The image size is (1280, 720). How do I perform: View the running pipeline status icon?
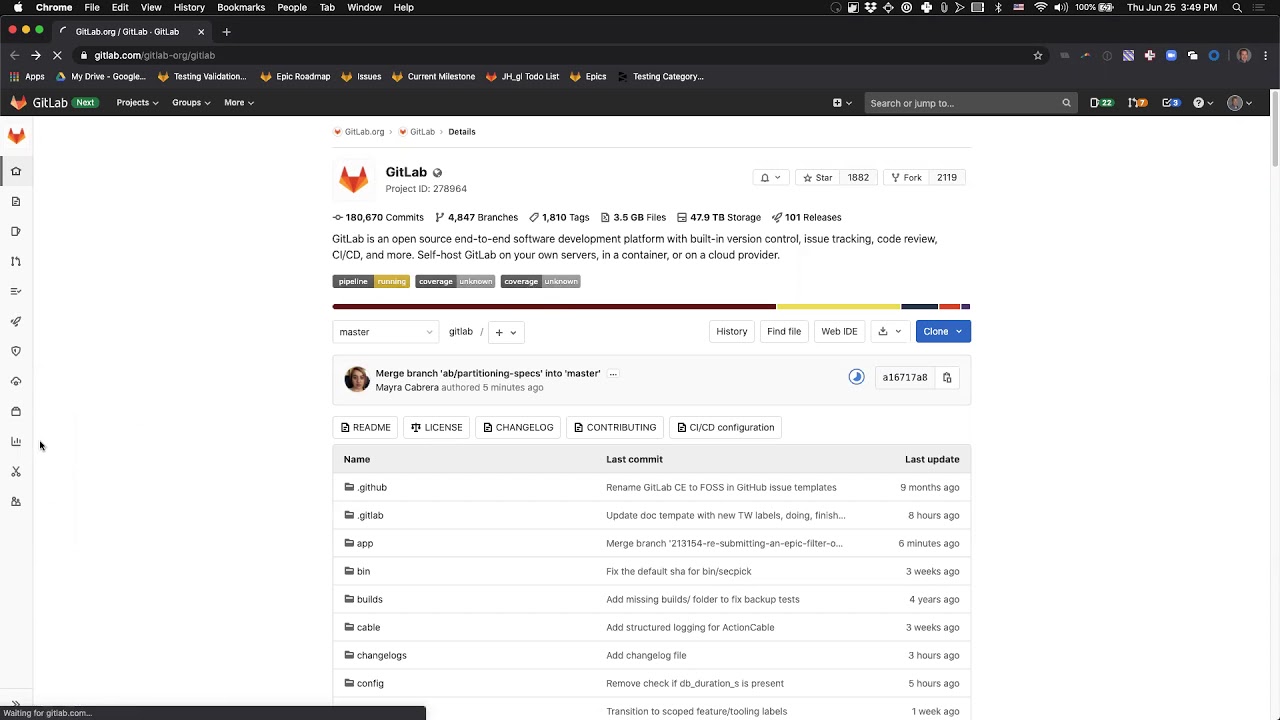click(856, 377)
